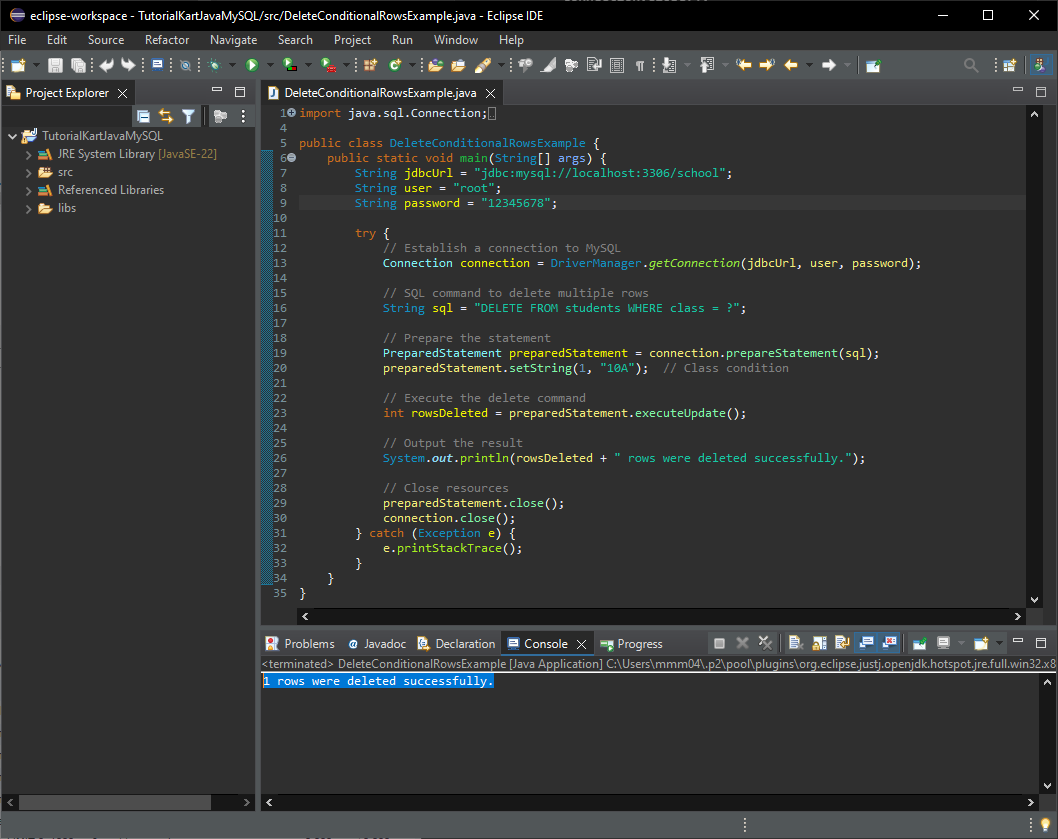Click the Open Perspective icon
This screenshot has width=1058, height=839.
(1009, 65)
